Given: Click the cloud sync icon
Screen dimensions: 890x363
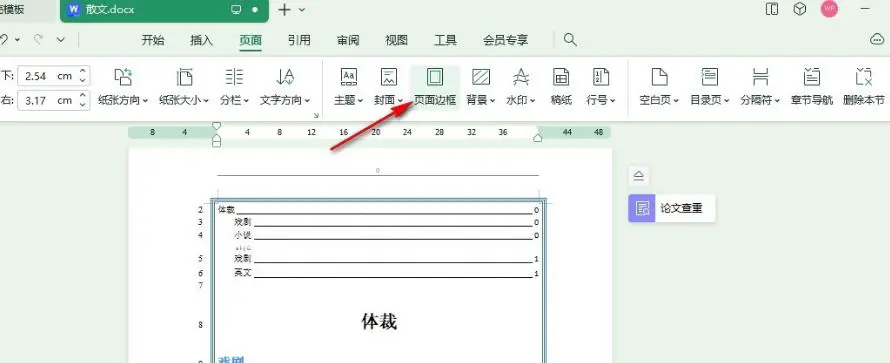Looking at the screenshot, I should point(878,39).
